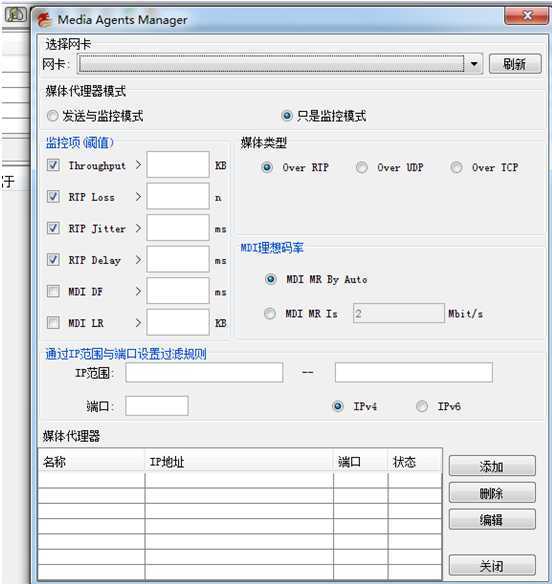Click the 名称 column header
552x584 pixels.
(x=91, y=462)
